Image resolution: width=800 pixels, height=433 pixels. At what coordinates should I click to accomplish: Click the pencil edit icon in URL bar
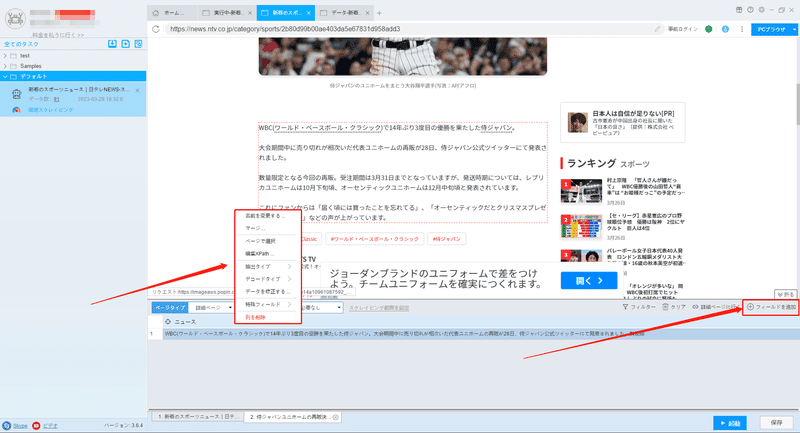click(657, 29)
